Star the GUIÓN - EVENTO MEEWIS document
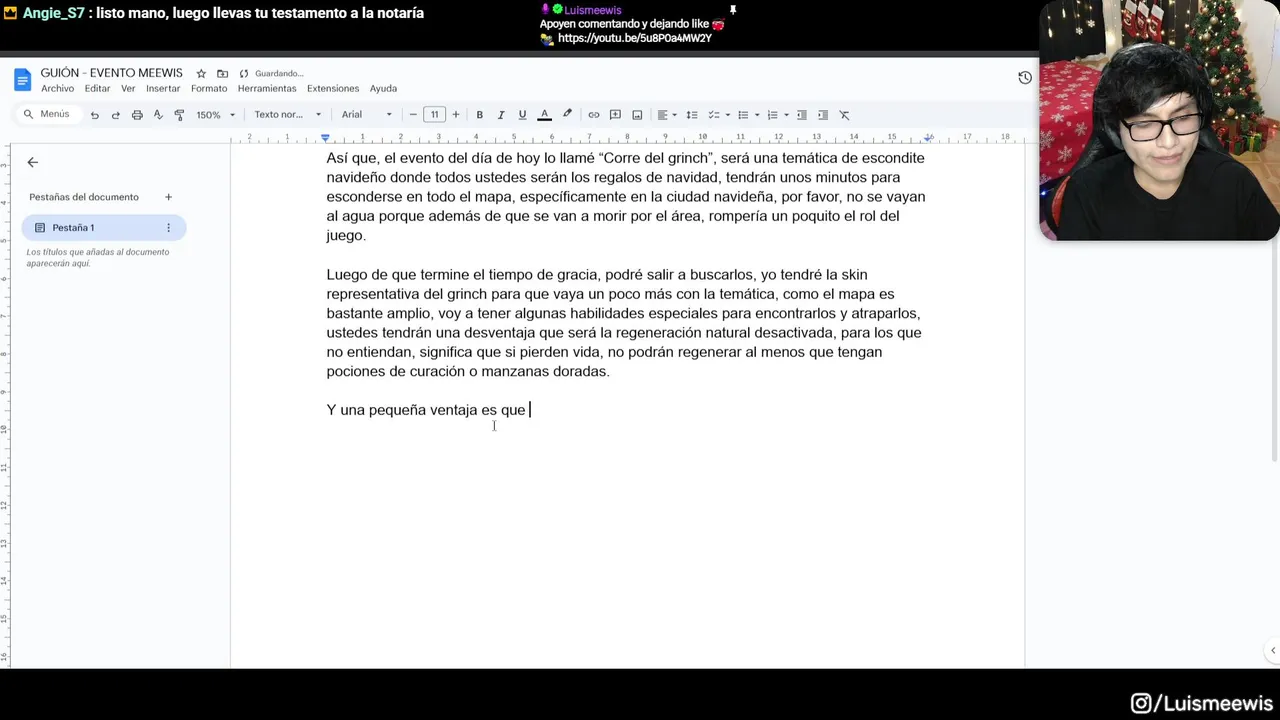This screenshot has height=720, width=1280. 201,74
